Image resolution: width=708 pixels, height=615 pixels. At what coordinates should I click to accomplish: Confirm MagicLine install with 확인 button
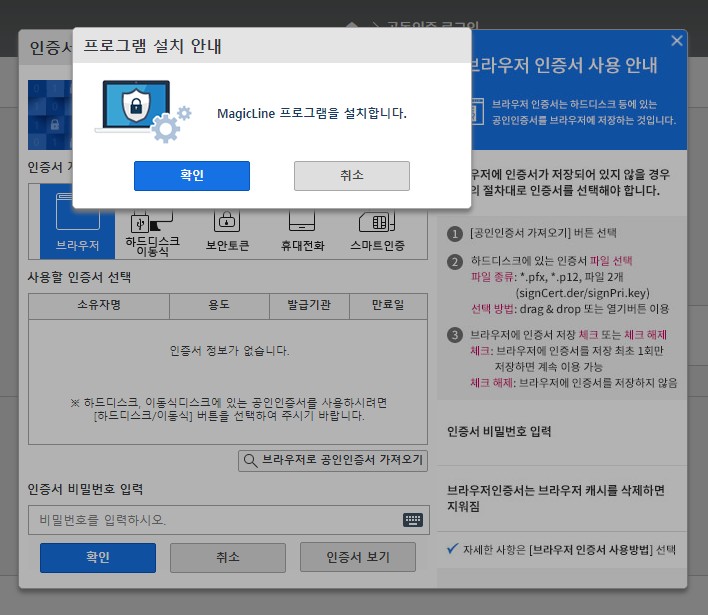pos(191,176)
